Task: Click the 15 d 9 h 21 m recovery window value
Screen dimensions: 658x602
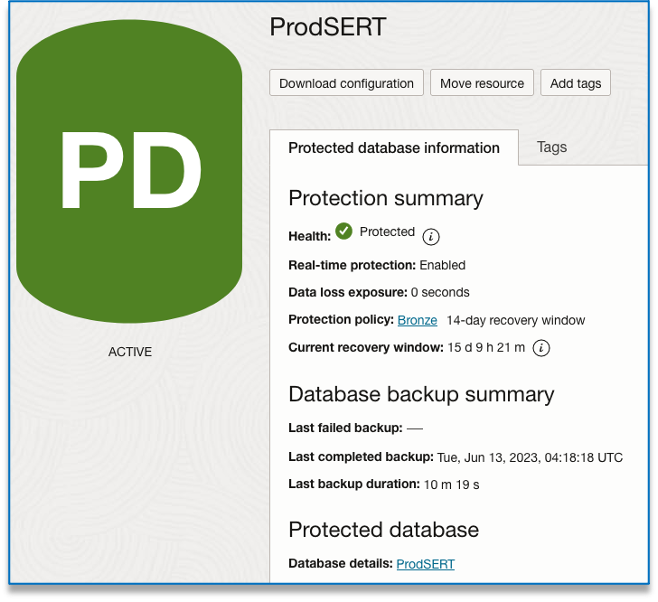Action: tap(485, 348)
